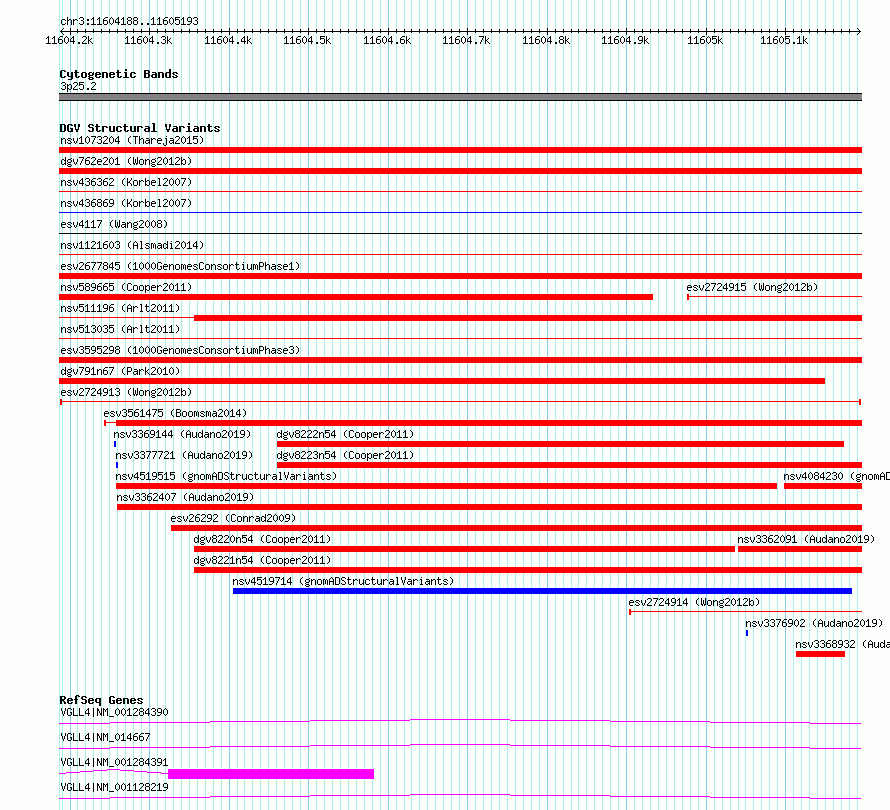Open esv3561475 (Boomsma2014) variant

point(175,413)
